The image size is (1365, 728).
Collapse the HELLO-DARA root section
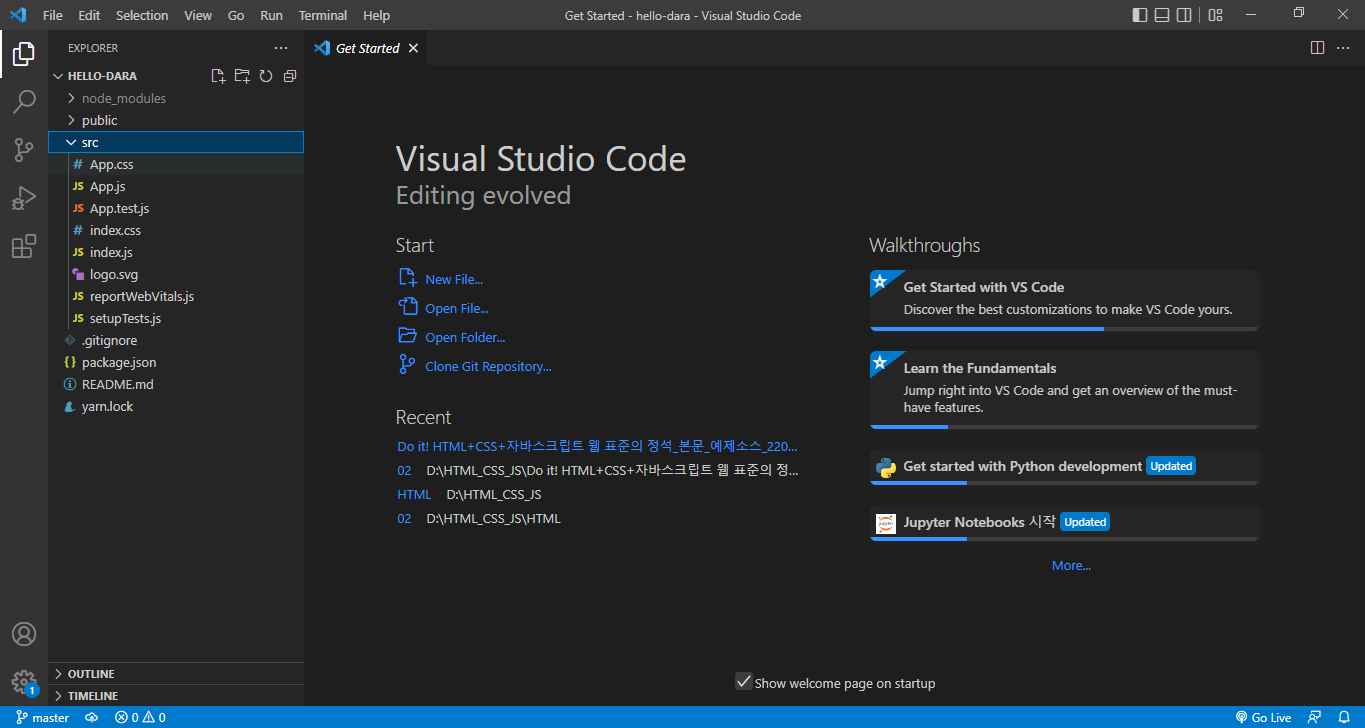[102, 76]
